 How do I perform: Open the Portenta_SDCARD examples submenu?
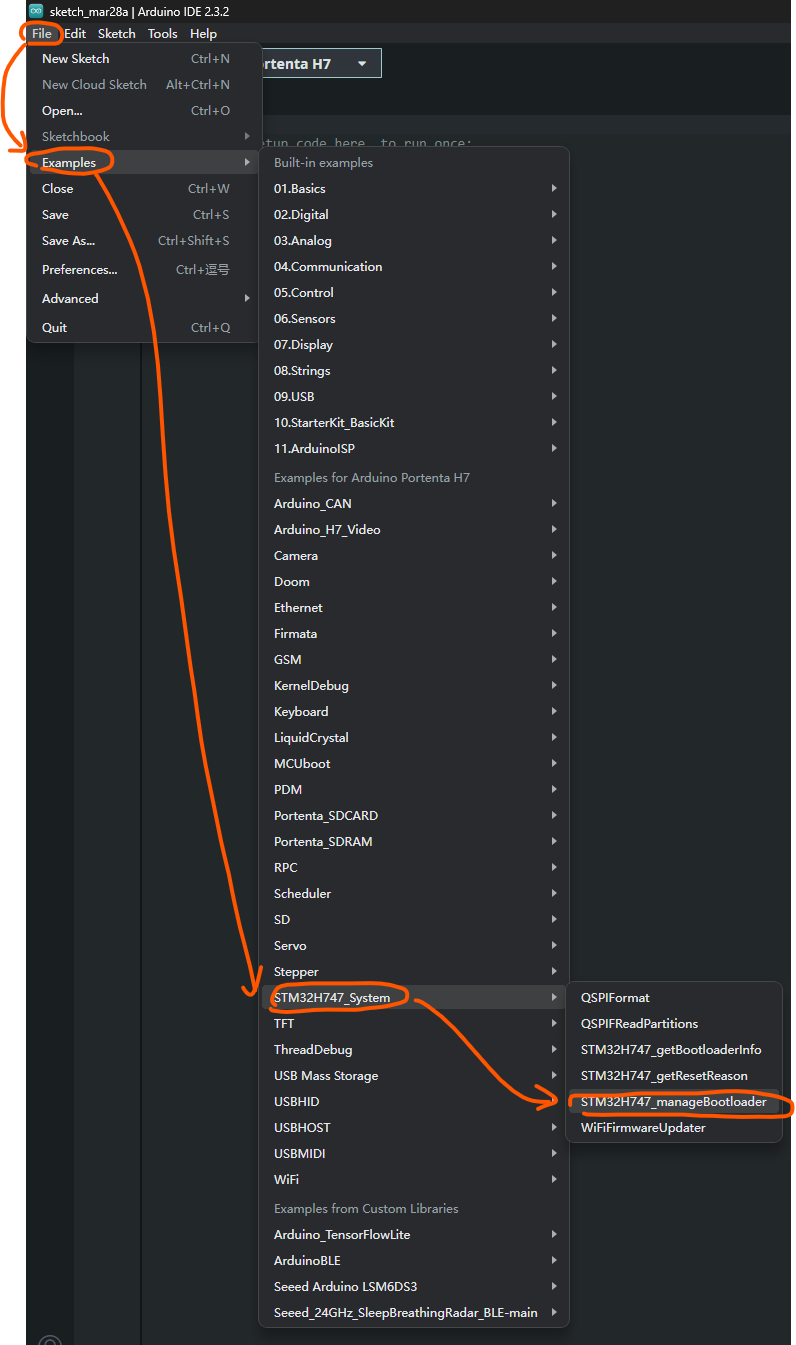[326, 816]
